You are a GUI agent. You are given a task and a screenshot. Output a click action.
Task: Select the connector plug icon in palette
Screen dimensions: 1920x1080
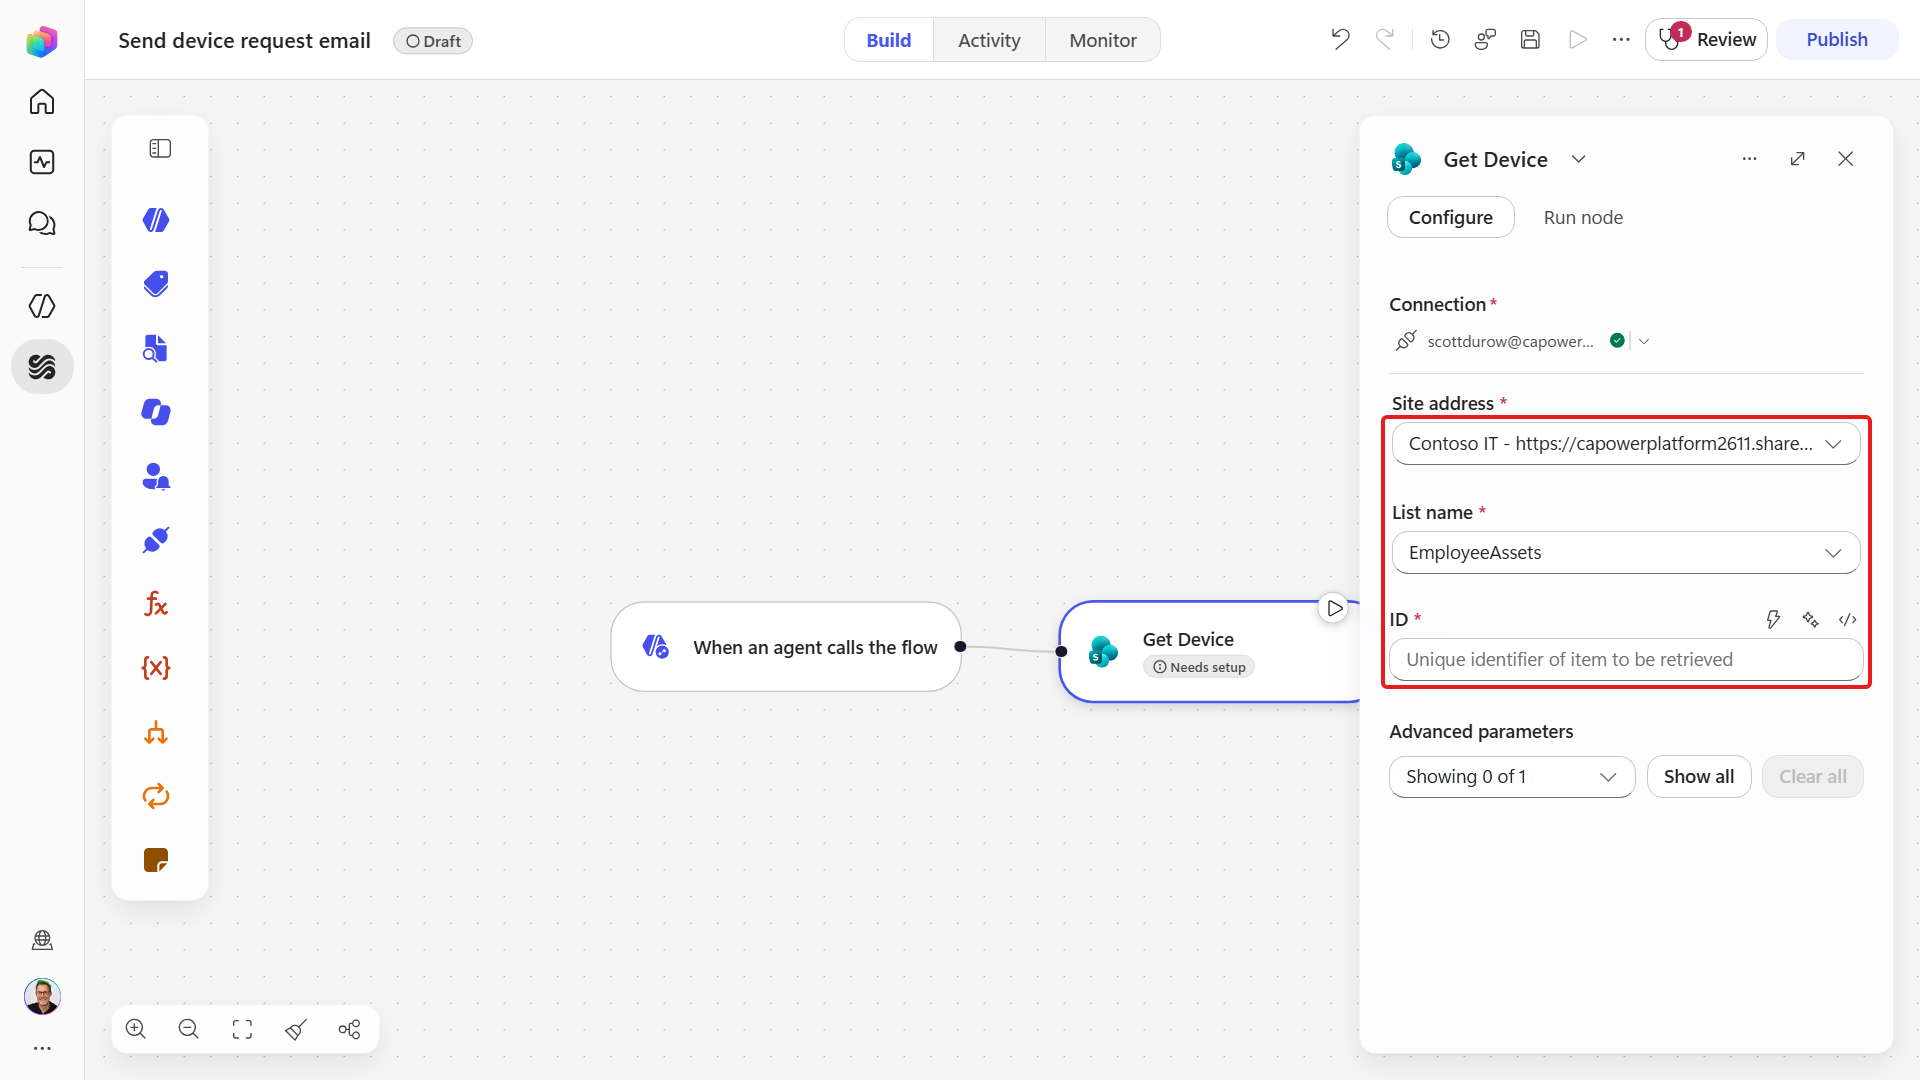click(156, 540)
